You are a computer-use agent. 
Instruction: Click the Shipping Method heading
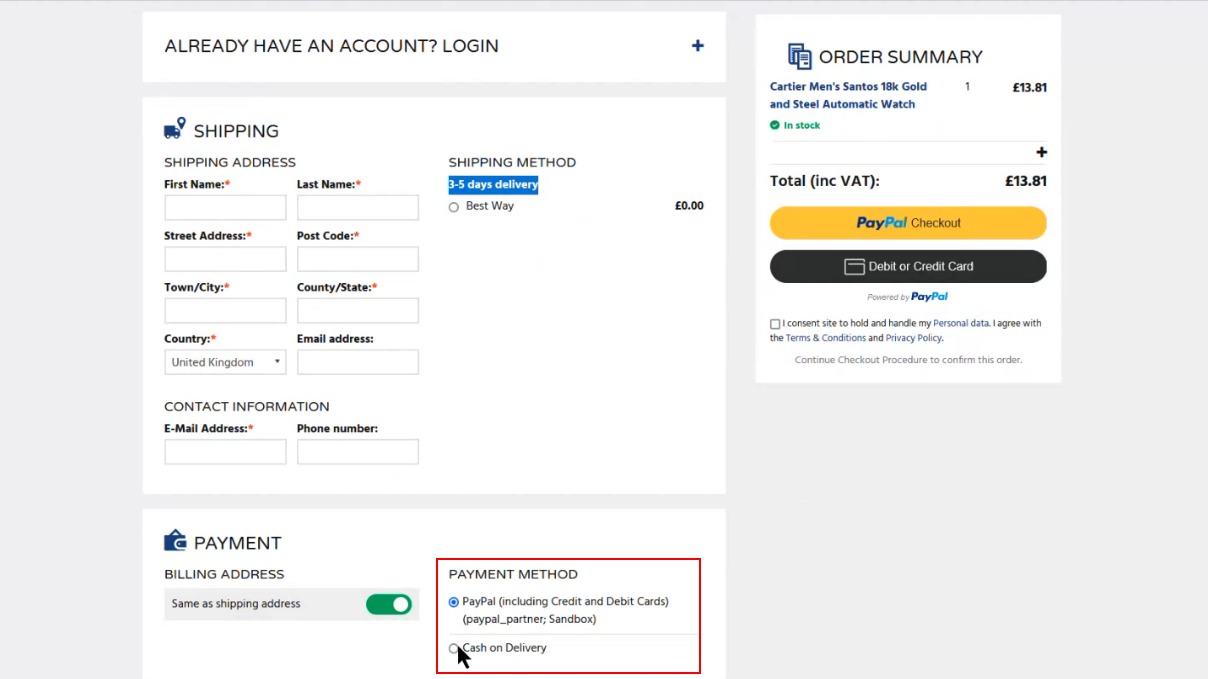[x=512, y=162]
